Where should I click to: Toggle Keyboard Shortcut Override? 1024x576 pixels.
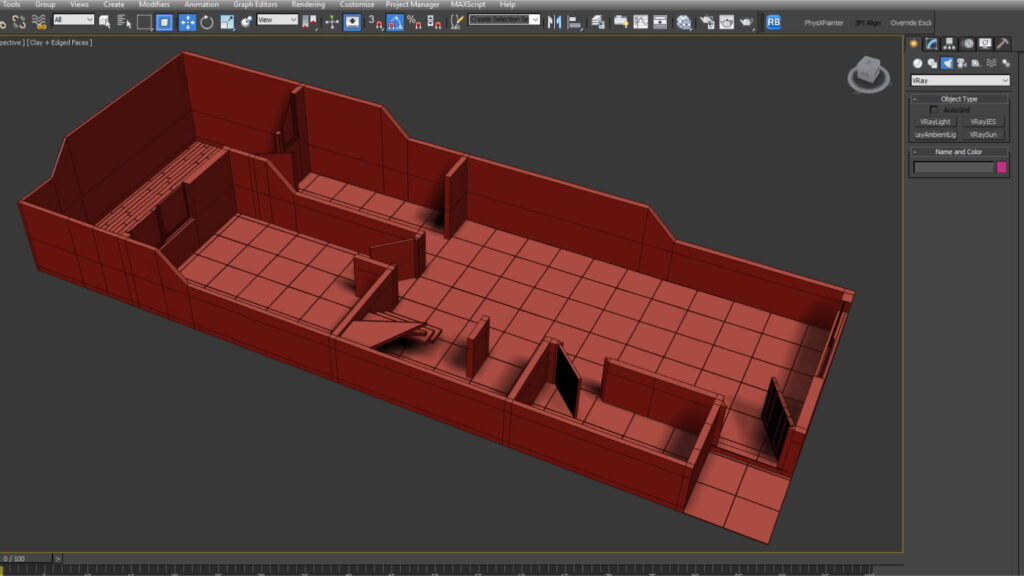(x=352, y=22)
